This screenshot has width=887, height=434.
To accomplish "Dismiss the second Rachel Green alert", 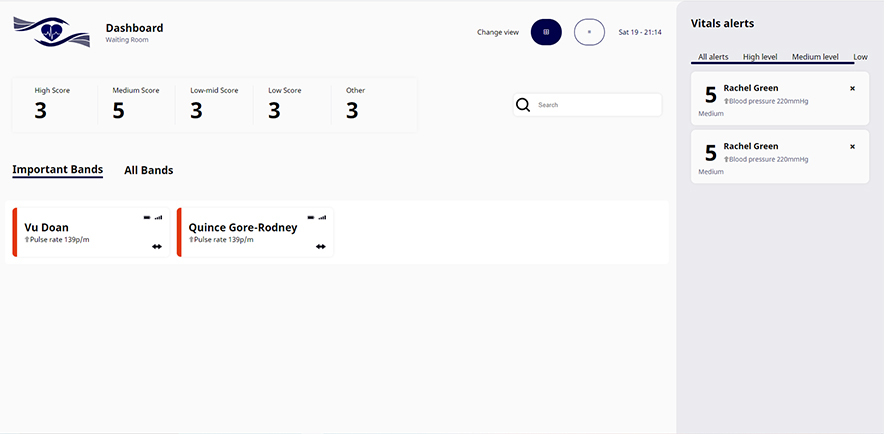I will [x=852, y=147].
